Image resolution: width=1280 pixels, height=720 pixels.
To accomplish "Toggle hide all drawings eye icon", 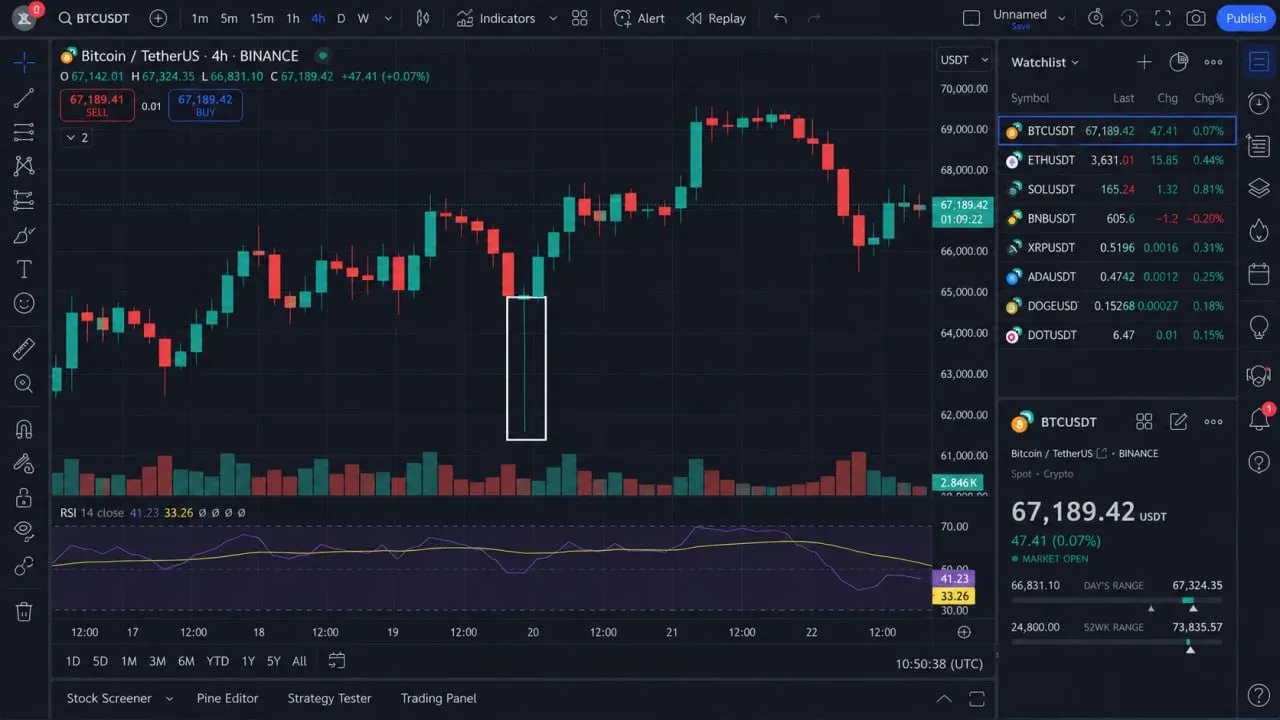I will click(x=24, y=531).
